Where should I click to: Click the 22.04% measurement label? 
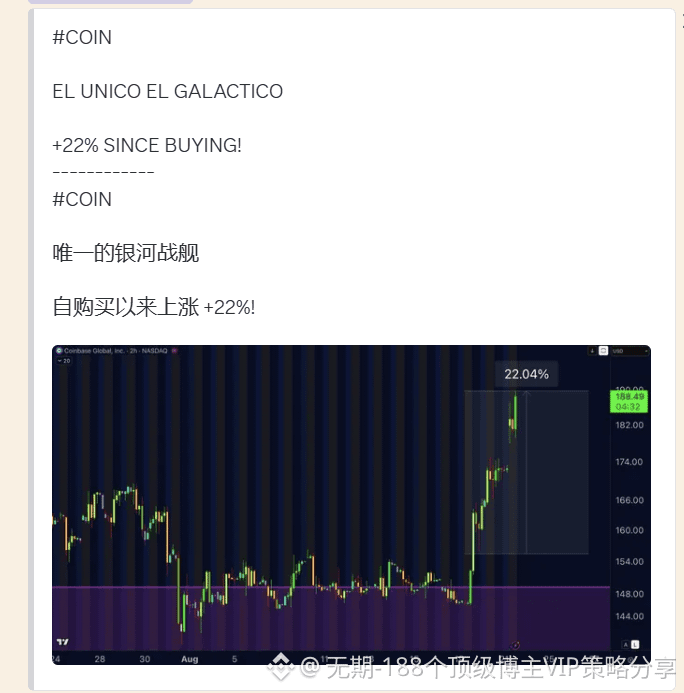click(x=527, y=374)
